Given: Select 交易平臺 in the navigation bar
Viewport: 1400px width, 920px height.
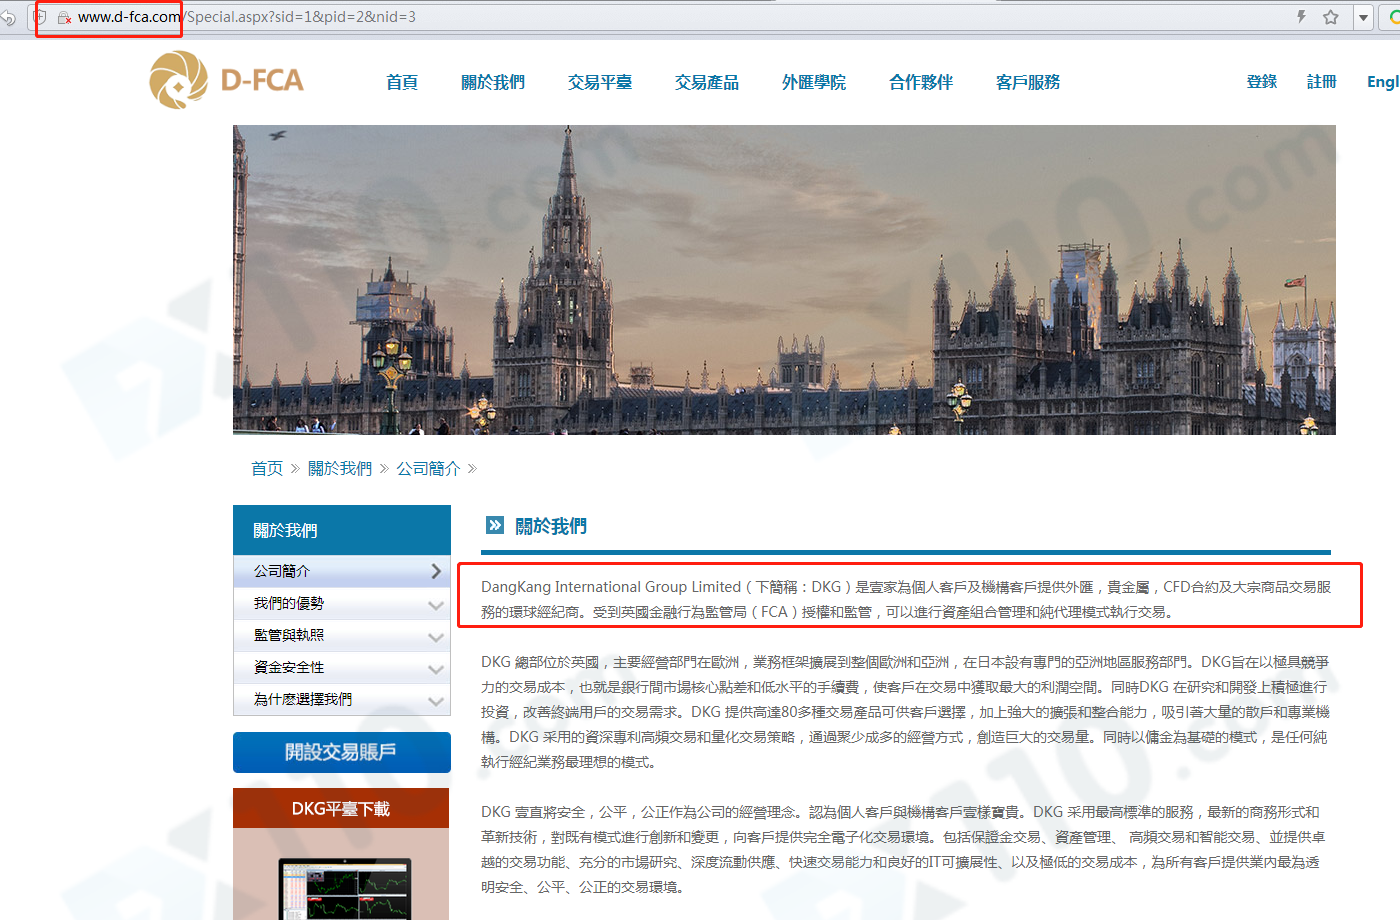Looking at the screenshot, I should [600, 82].
